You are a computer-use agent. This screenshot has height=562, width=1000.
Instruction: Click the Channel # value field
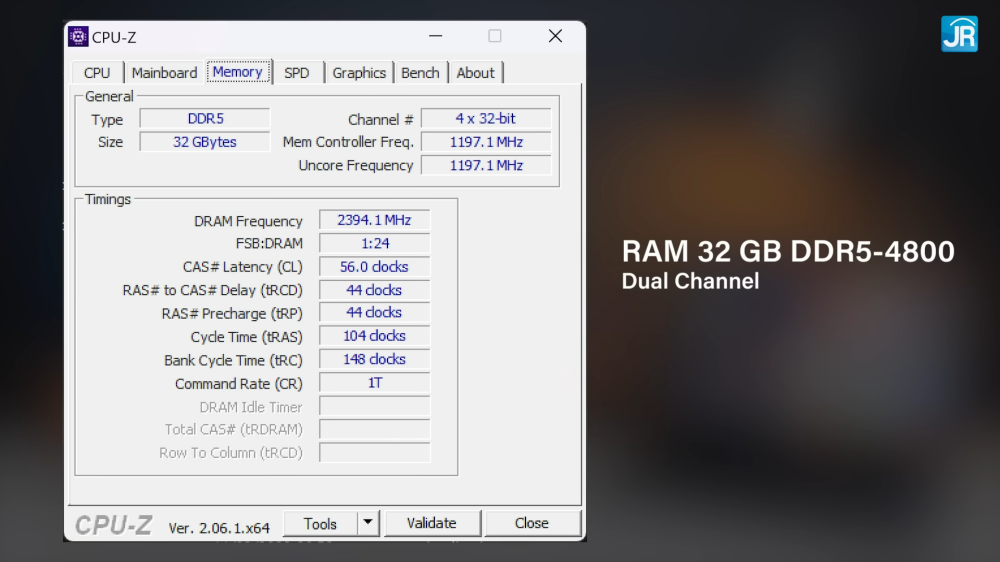pyautogui.click(x=486, y=119)
